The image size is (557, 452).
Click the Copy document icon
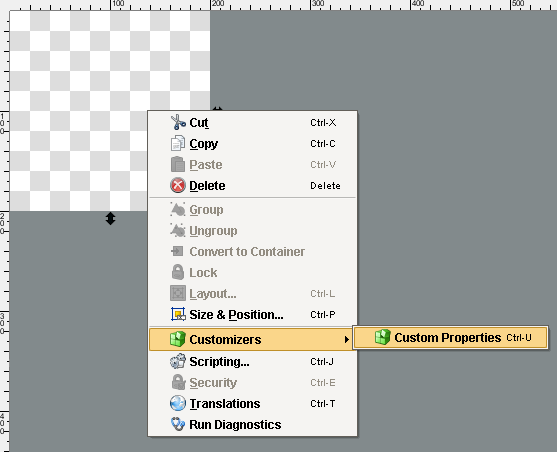[178, 143]
